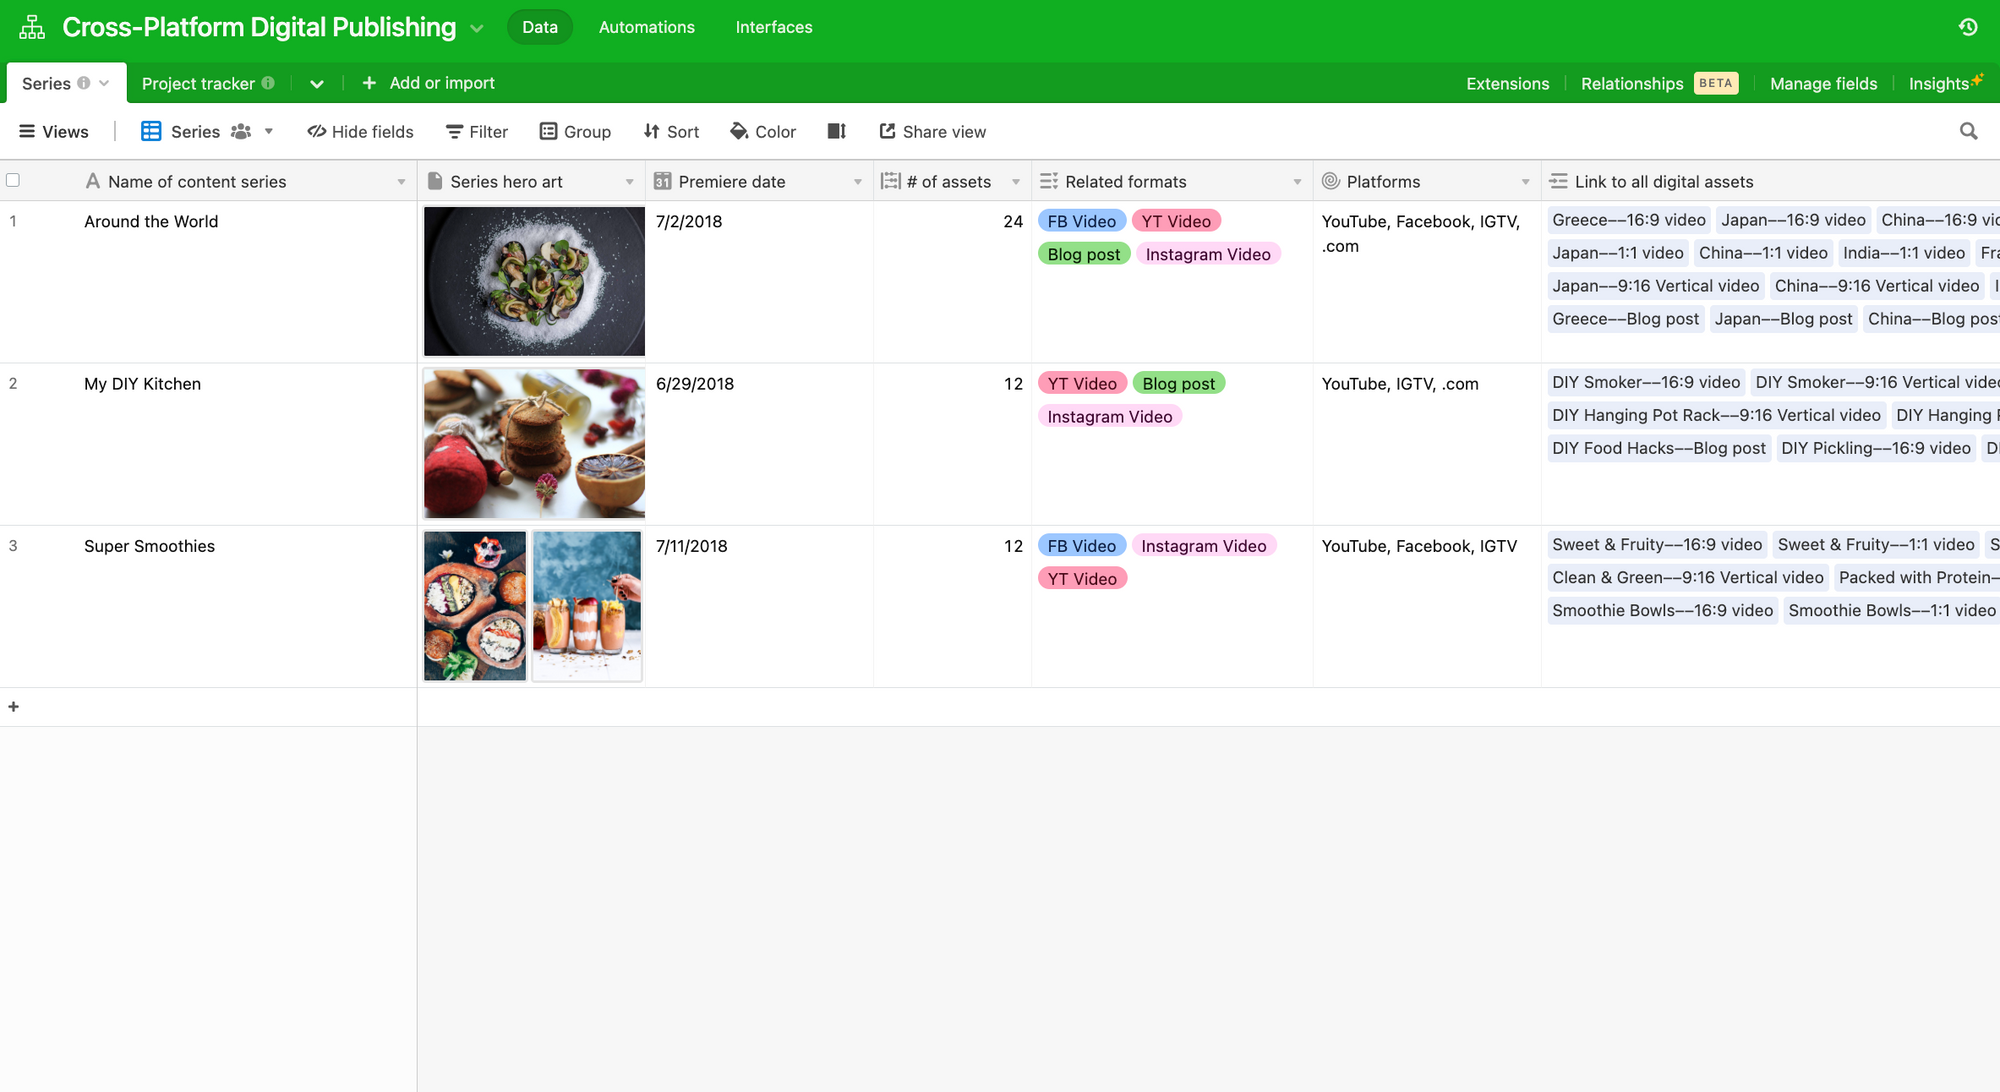2000x1092 pixels.
Task: Open Premiere date column dropdown arrow
Action: coord(857,182)
